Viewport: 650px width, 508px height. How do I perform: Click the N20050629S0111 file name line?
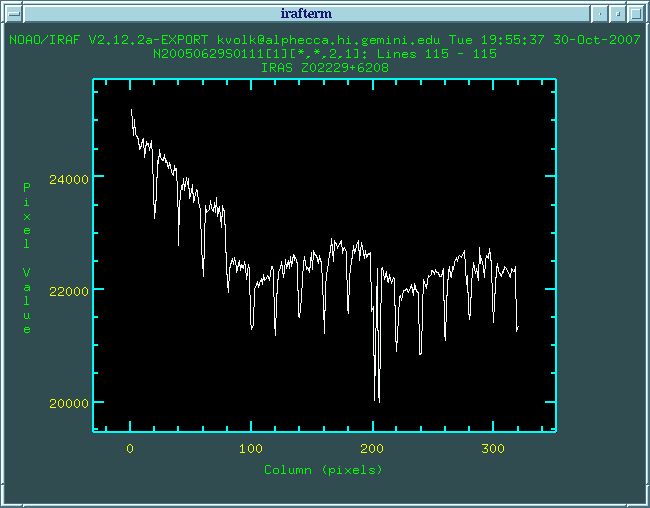(325, 54)
